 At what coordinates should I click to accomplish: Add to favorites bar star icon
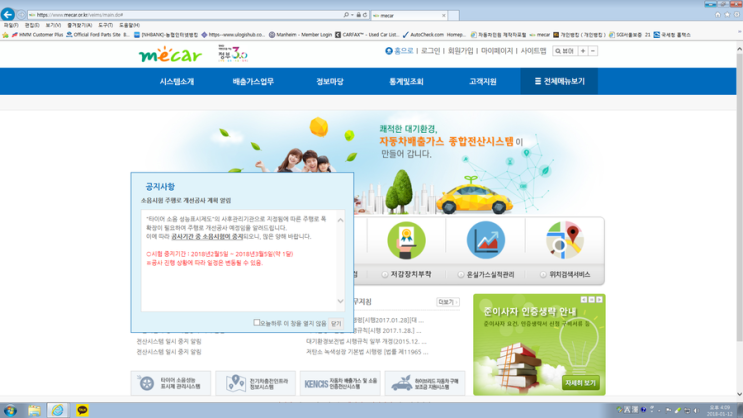[5, 35]
